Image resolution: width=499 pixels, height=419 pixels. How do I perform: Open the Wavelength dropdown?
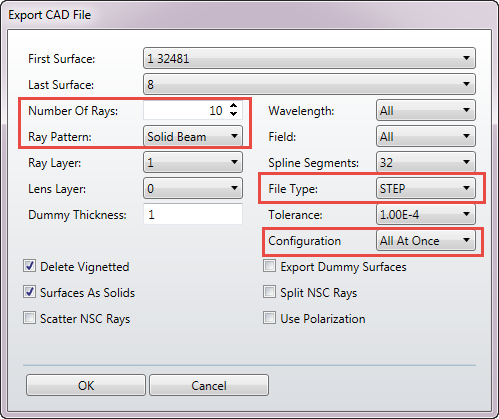426,110
